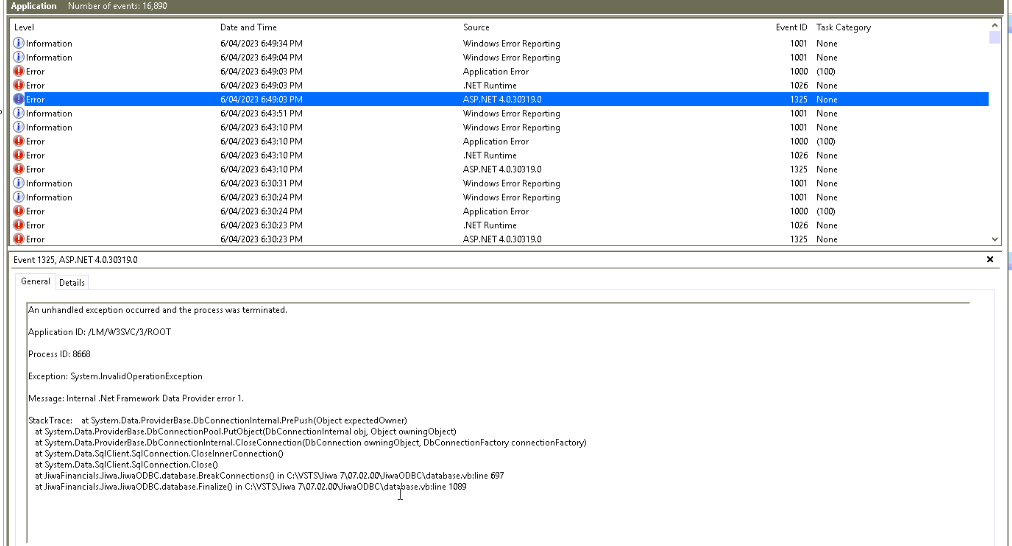Click the Error icon of the 6:43:10 PM ASP.NET event
The width and height of the screenshot is (1012, 546).
click(x=19, y=170)
